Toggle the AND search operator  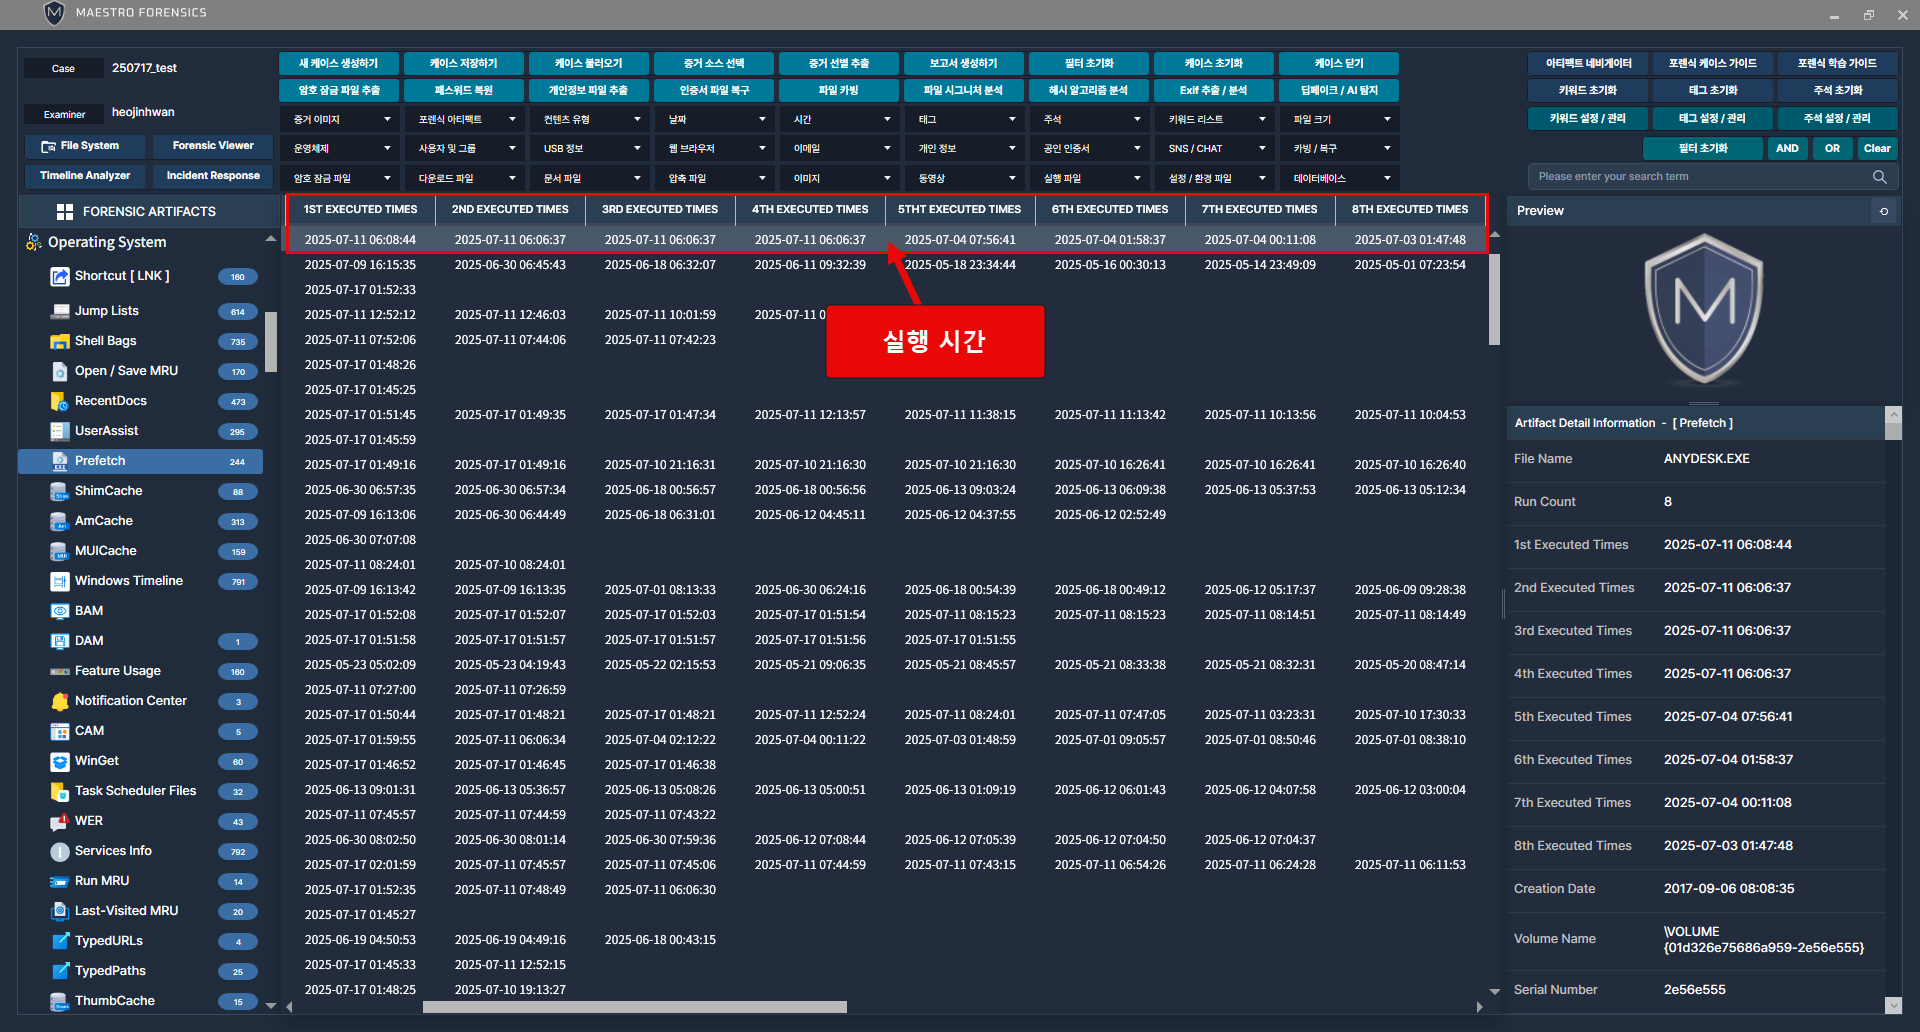coord(1787,148)
